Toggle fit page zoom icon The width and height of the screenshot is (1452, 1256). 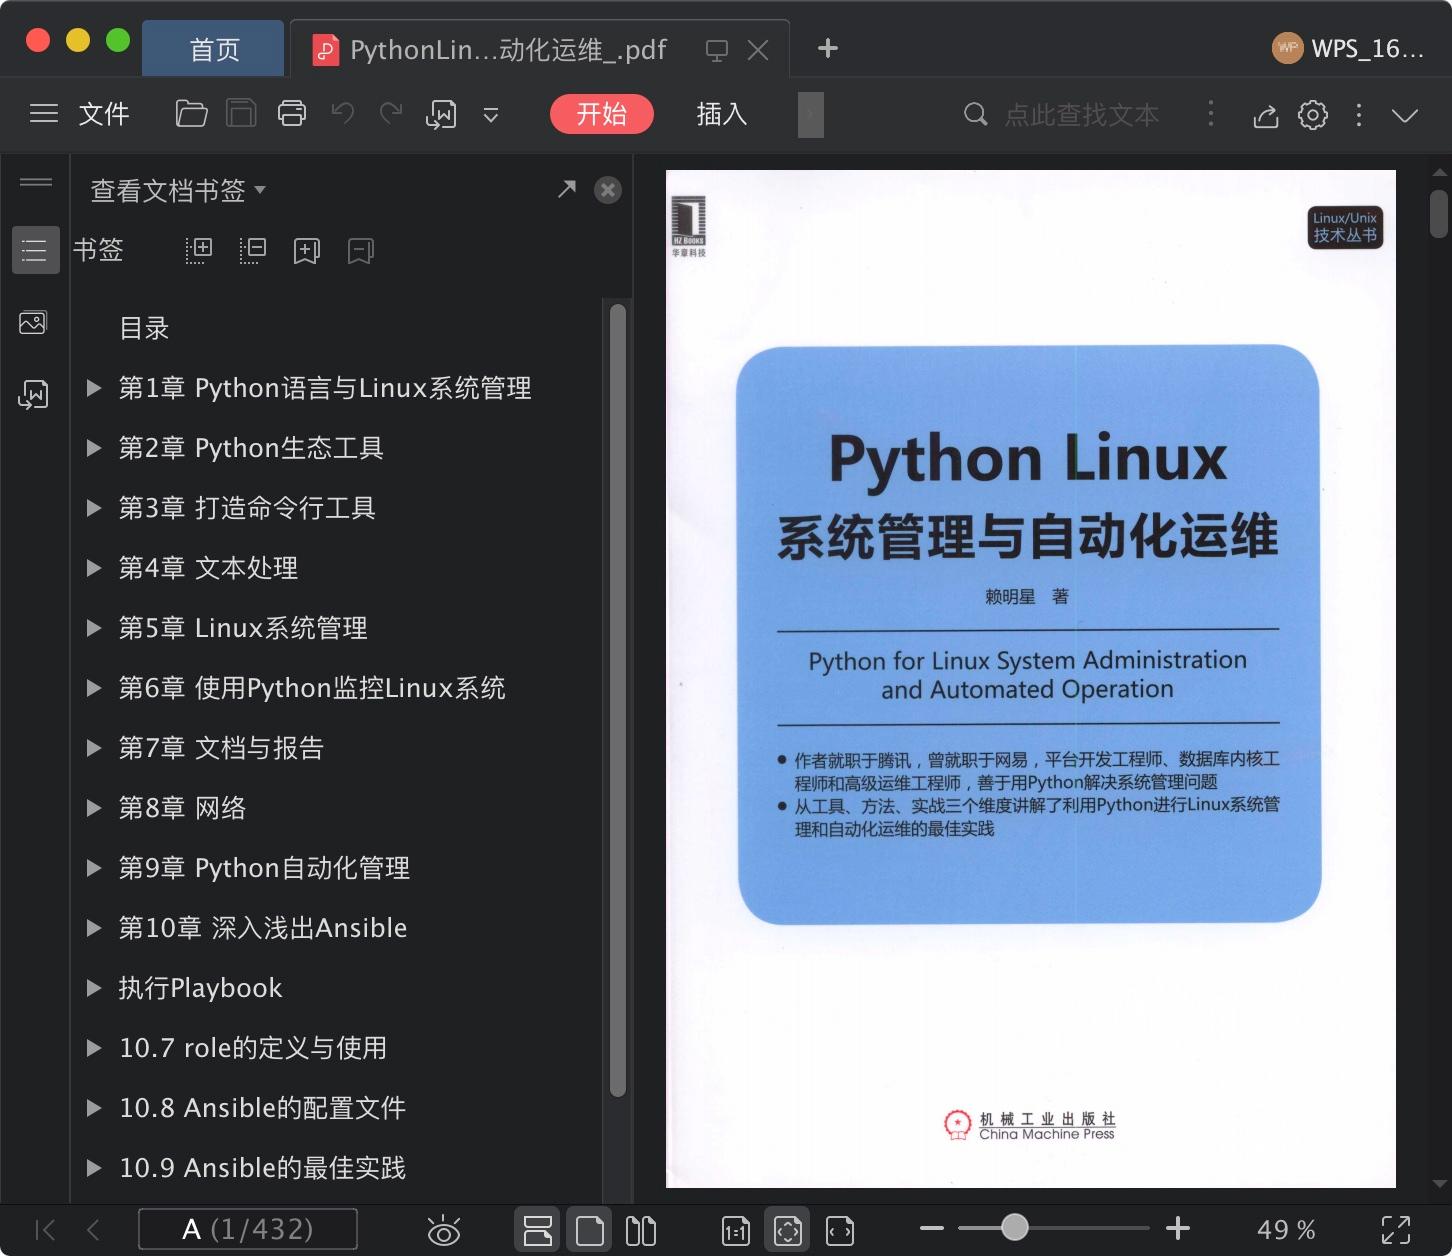(x=788, y=1230)
